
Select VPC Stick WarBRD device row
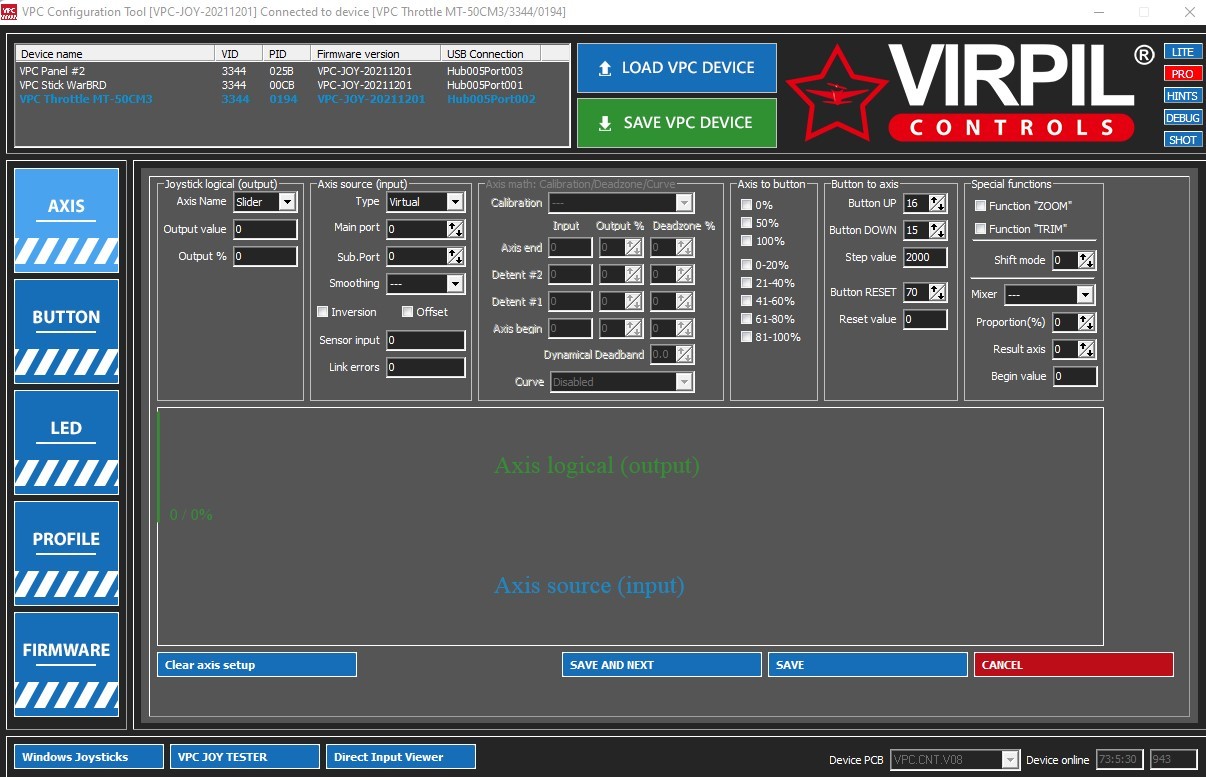coord(292,85)
